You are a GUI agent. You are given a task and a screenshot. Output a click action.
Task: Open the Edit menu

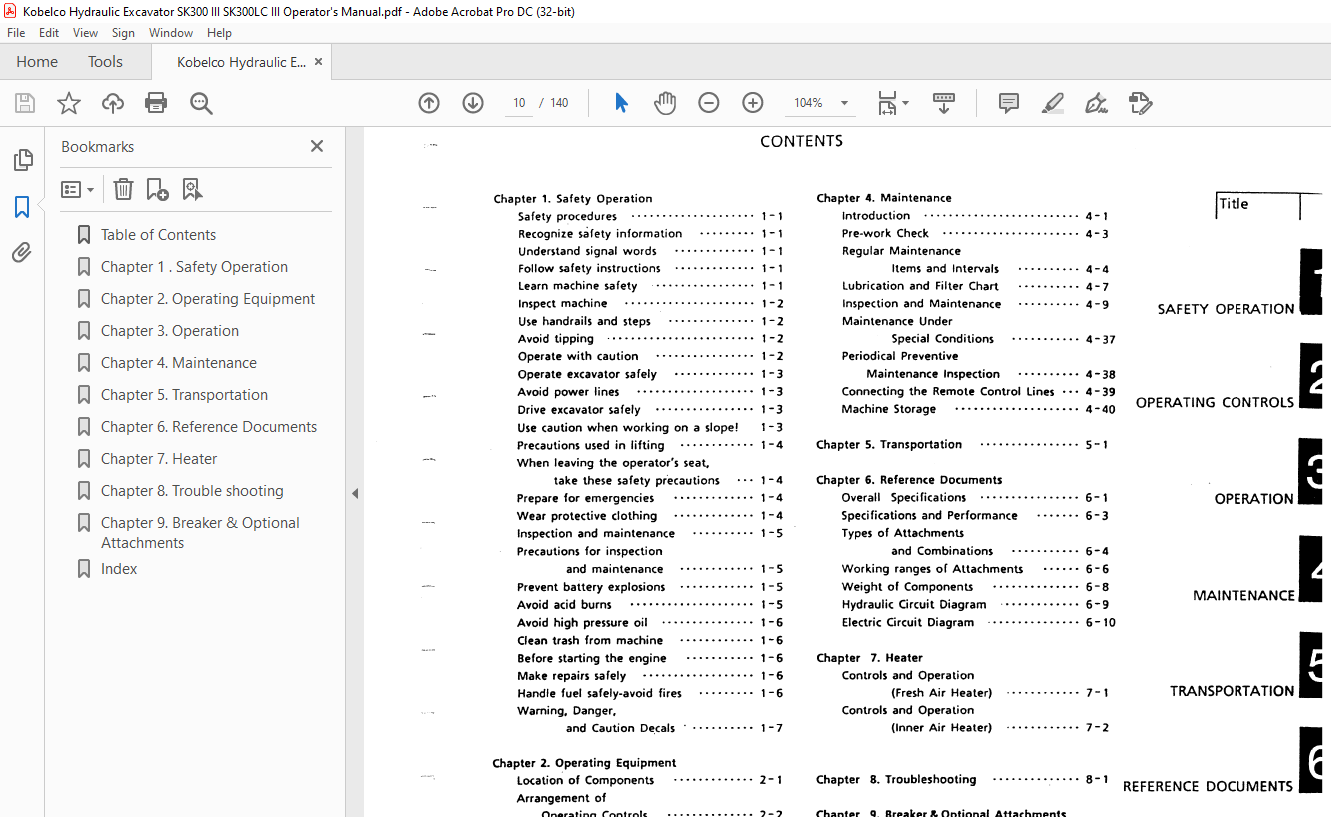(x=49, y=33)
